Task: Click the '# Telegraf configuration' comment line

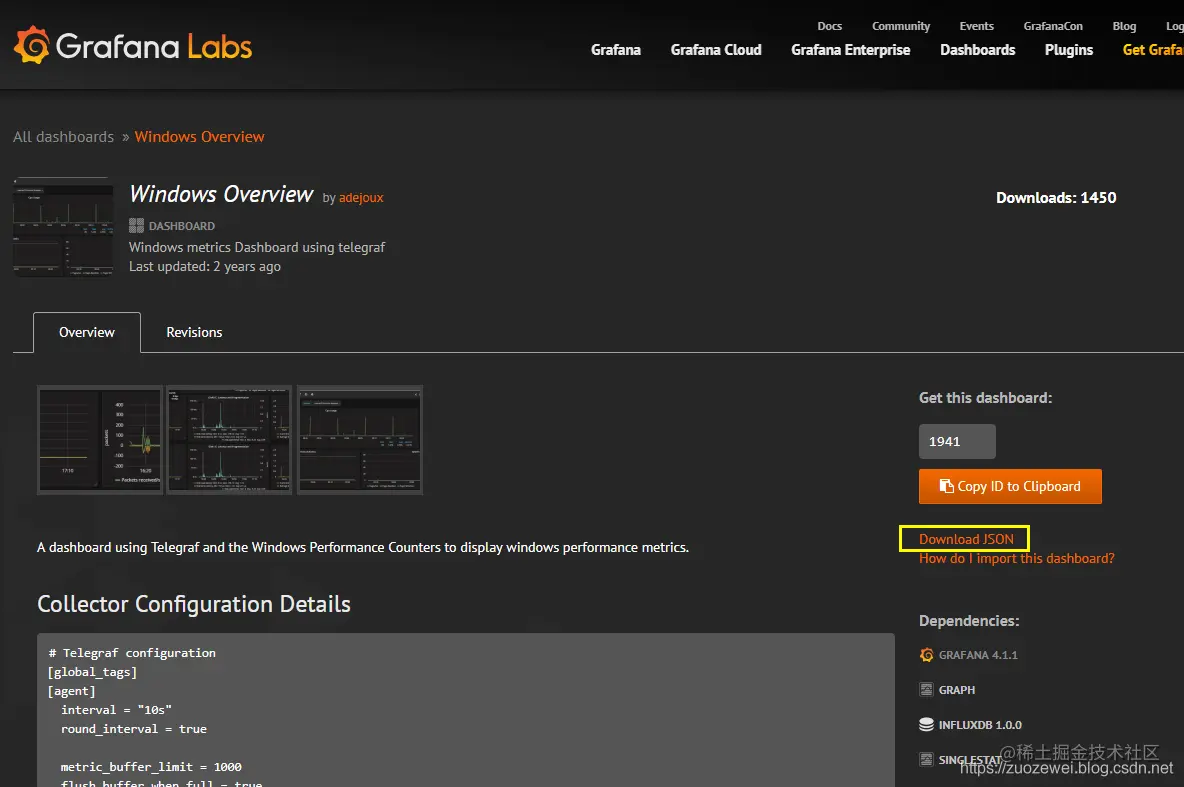Action: (132, 653)
